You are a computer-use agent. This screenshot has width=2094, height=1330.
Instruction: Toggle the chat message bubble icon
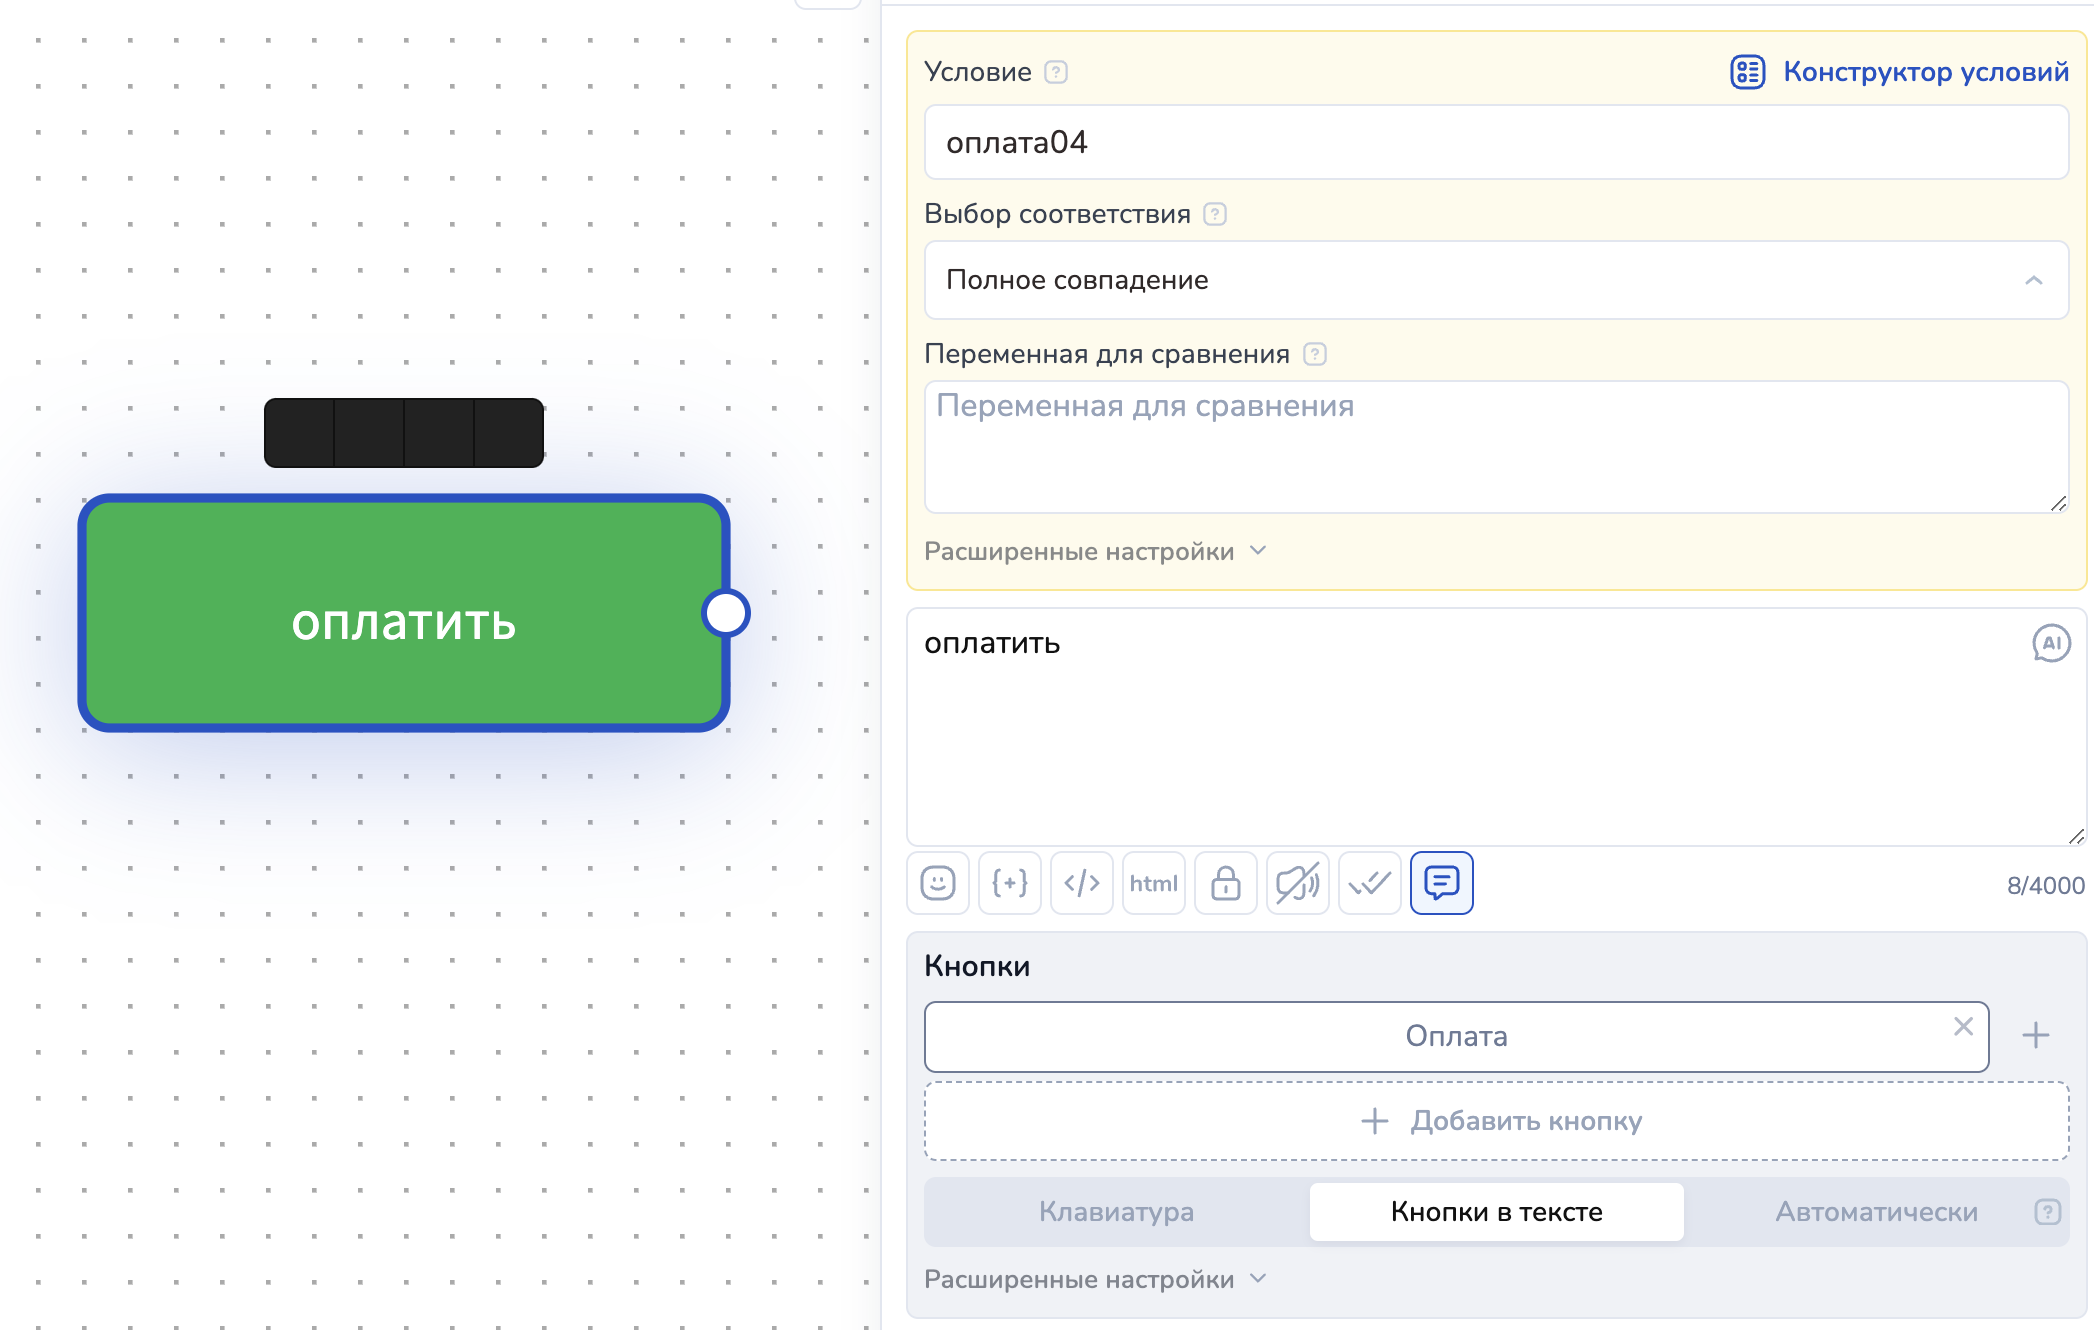tap(1441, 883)
